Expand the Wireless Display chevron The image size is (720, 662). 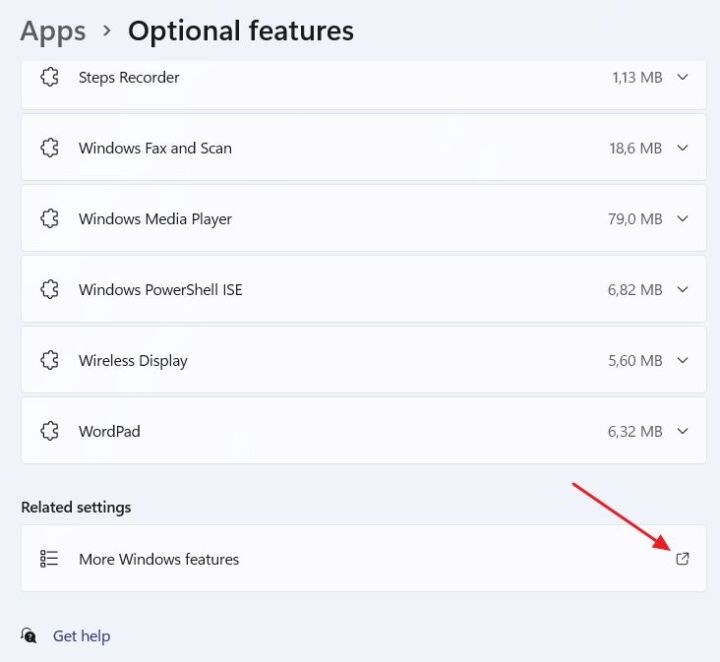click(x=683, y=361)
